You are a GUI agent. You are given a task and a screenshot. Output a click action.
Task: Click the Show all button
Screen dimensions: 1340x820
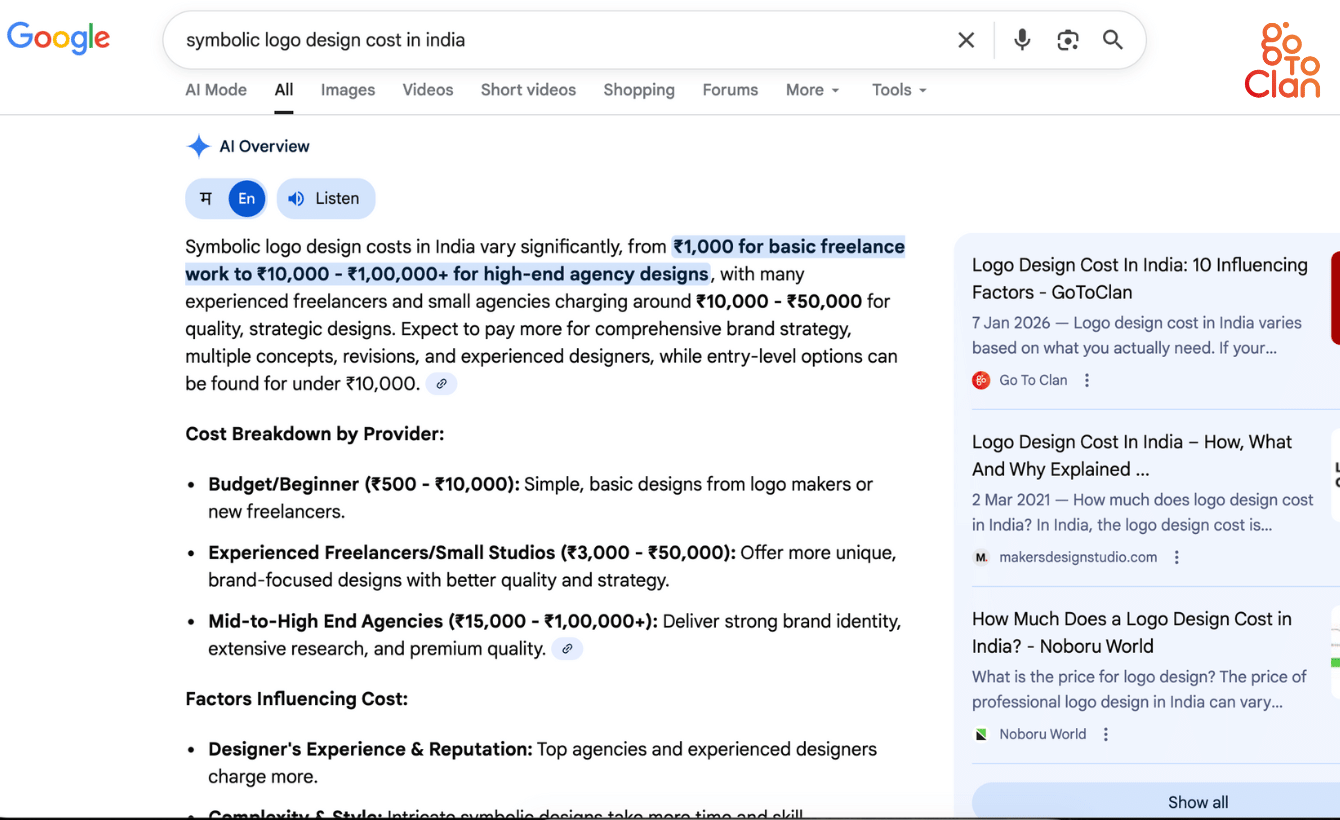point(1197,801)
